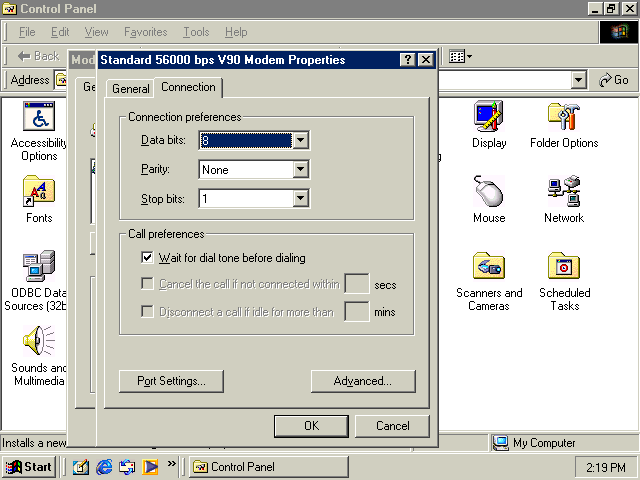Open the Network control panel icon
The image size is (640, 480).
coord(564,191)
